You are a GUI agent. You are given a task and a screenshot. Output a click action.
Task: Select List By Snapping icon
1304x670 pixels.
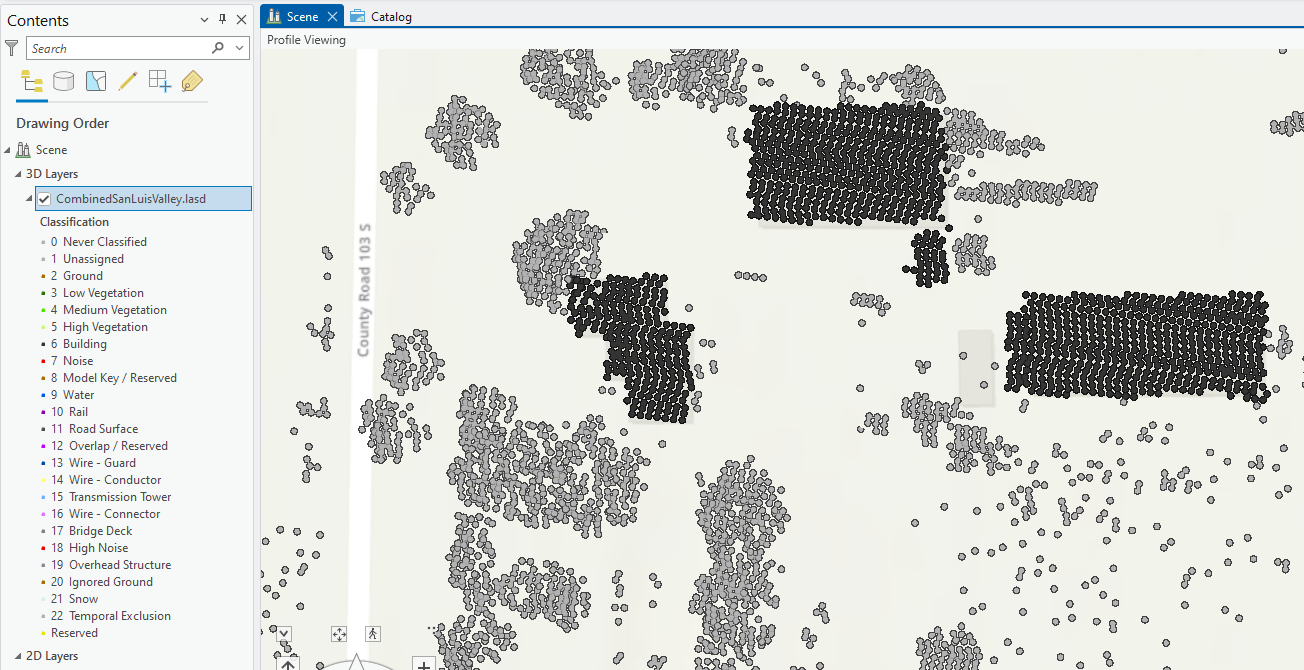(160, 82)
